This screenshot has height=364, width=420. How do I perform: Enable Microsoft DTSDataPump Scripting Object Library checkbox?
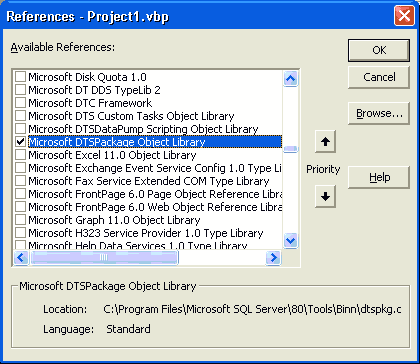(x=21, y=129)
